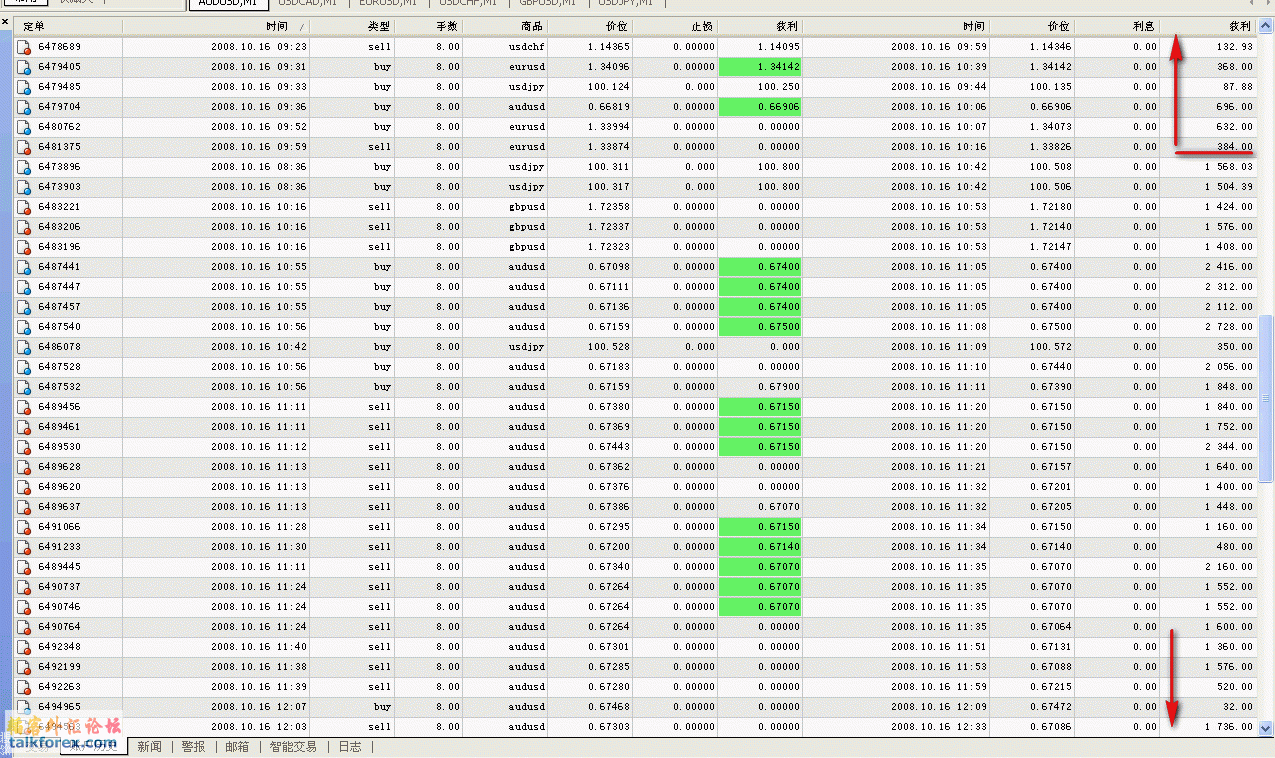Click the sell icon for order 6489456
1275x758 pixels.
click(x=24, y=407)
